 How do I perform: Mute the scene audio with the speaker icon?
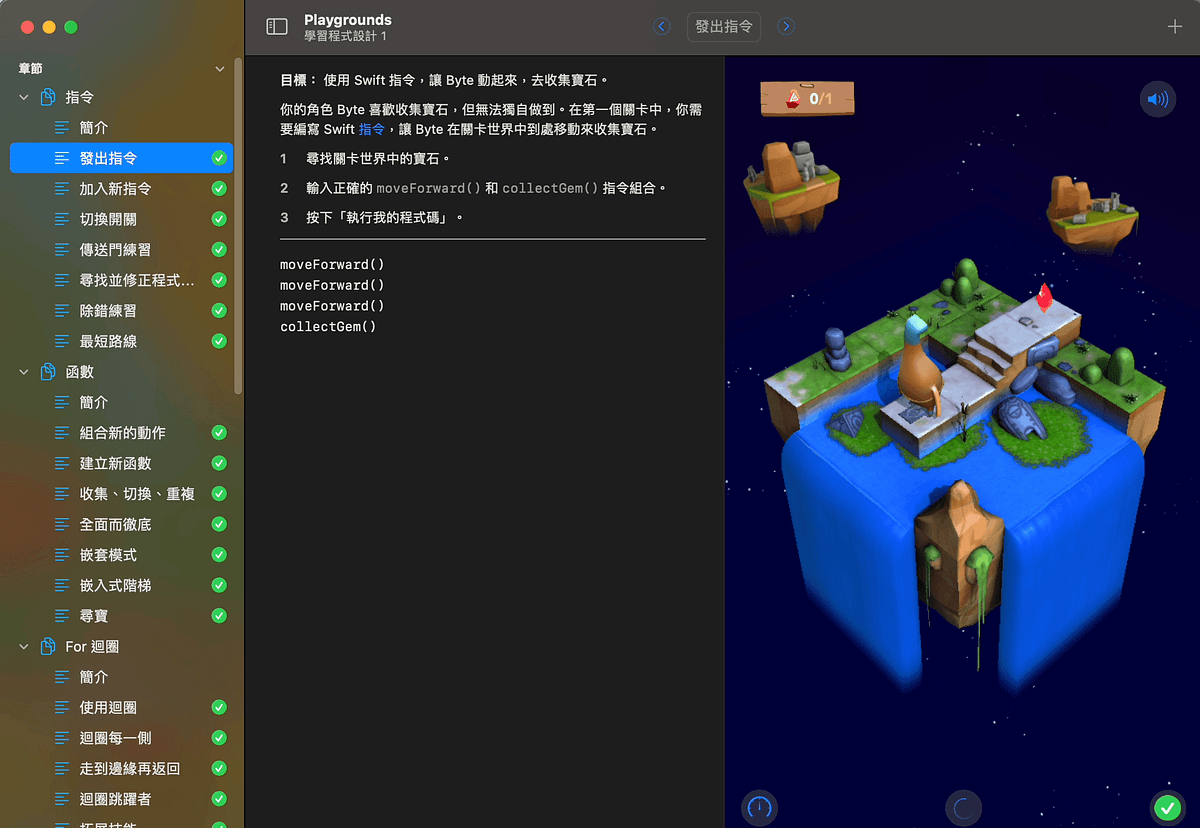pos(1157,99)
